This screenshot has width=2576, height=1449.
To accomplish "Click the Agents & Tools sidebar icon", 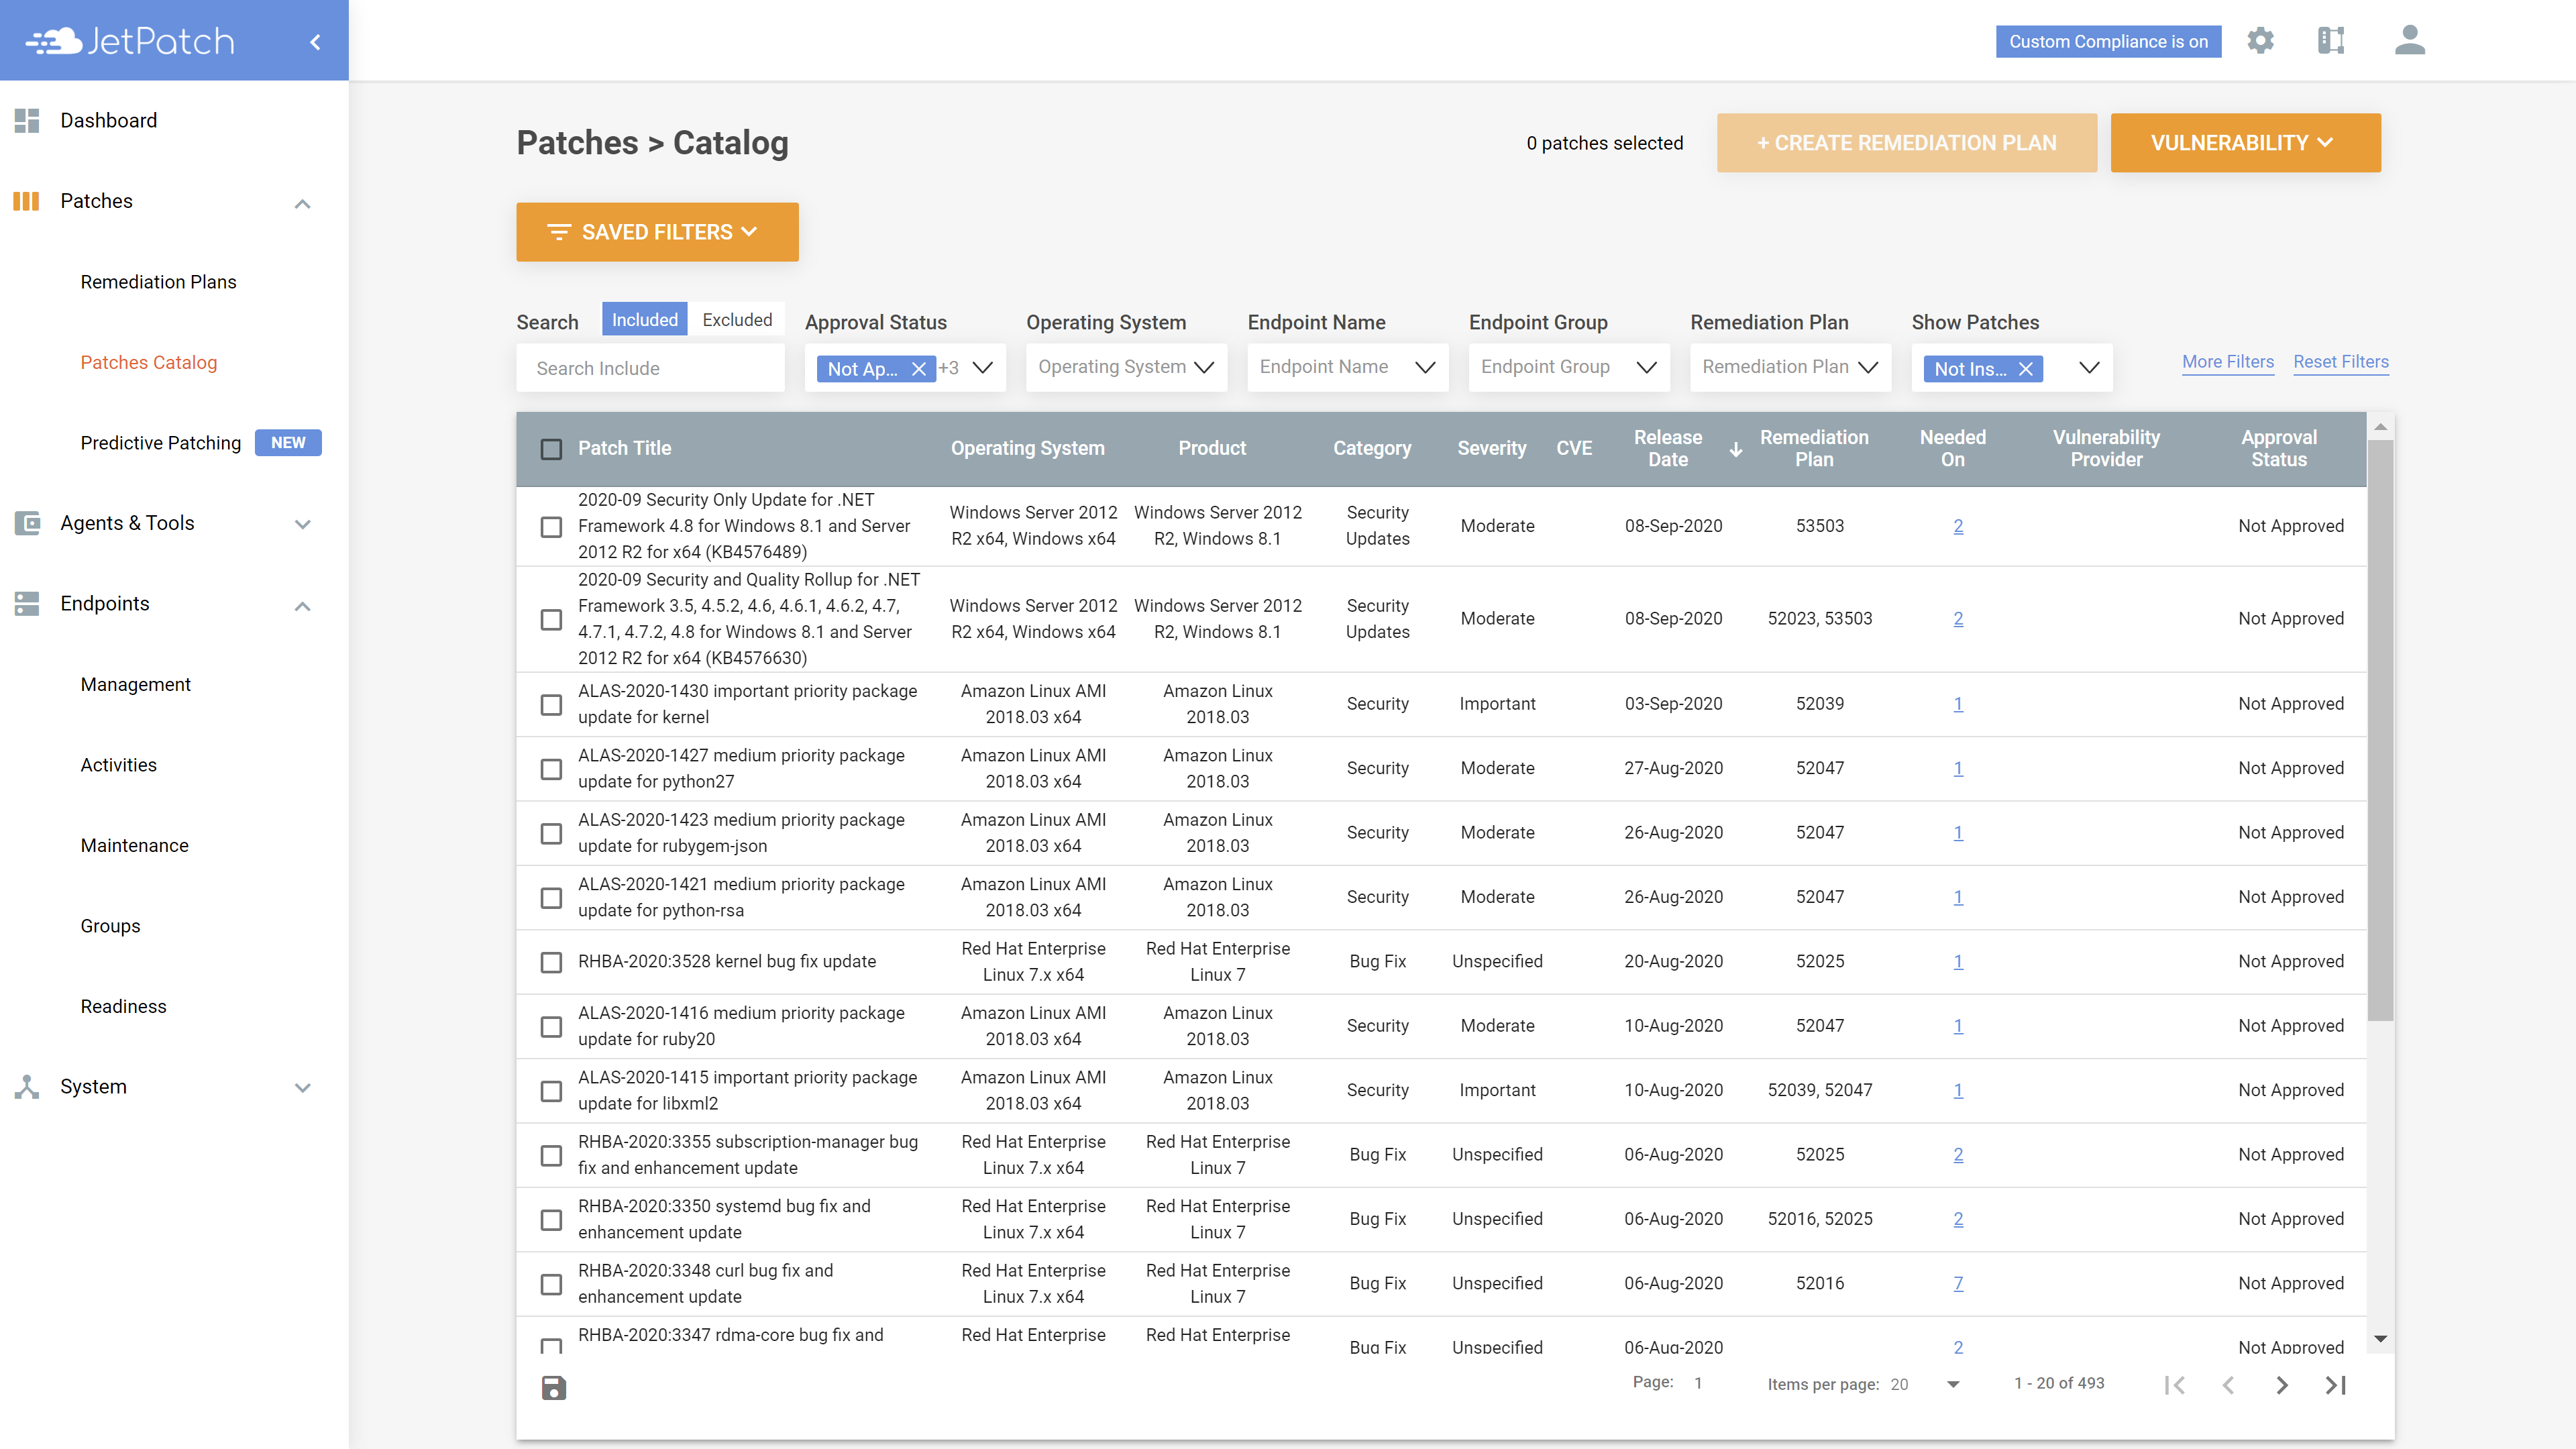I will point(27,523).
